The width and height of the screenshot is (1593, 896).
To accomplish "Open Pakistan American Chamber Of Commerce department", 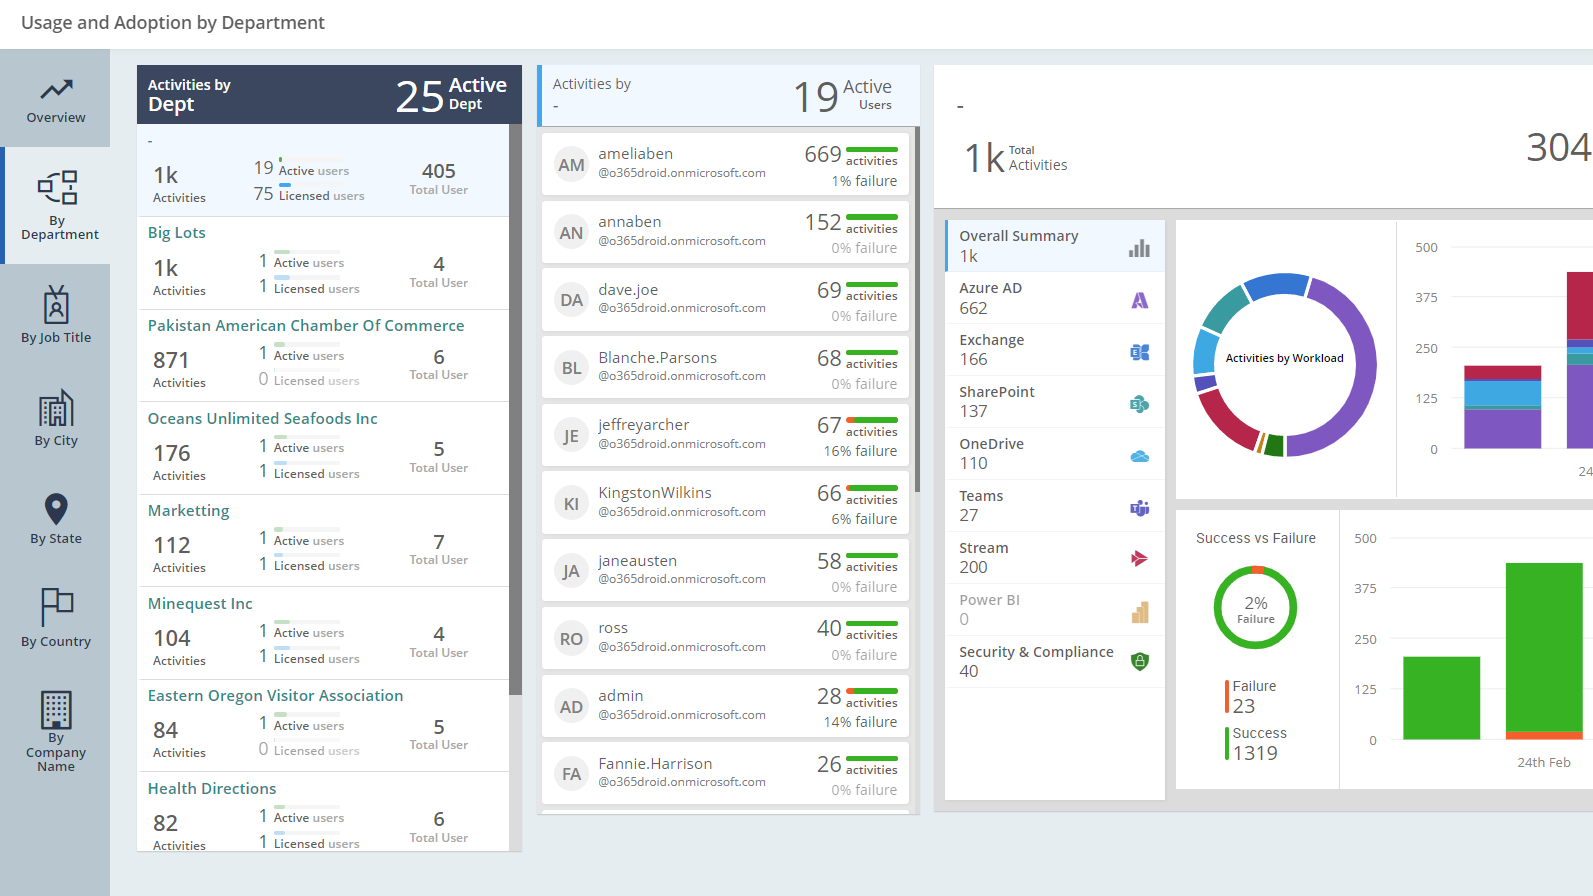I will [306, 326].
